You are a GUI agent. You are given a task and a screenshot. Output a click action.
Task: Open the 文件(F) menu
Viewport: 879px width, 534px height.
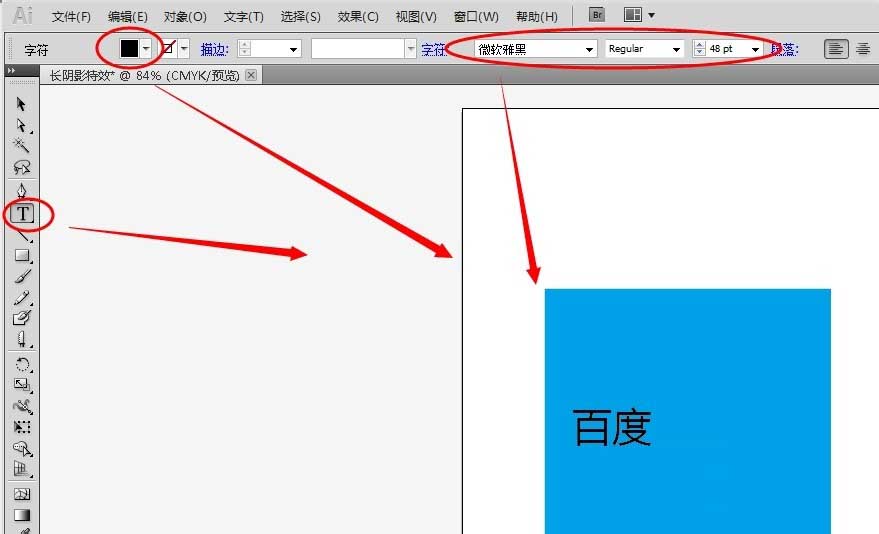pos(71,17)
